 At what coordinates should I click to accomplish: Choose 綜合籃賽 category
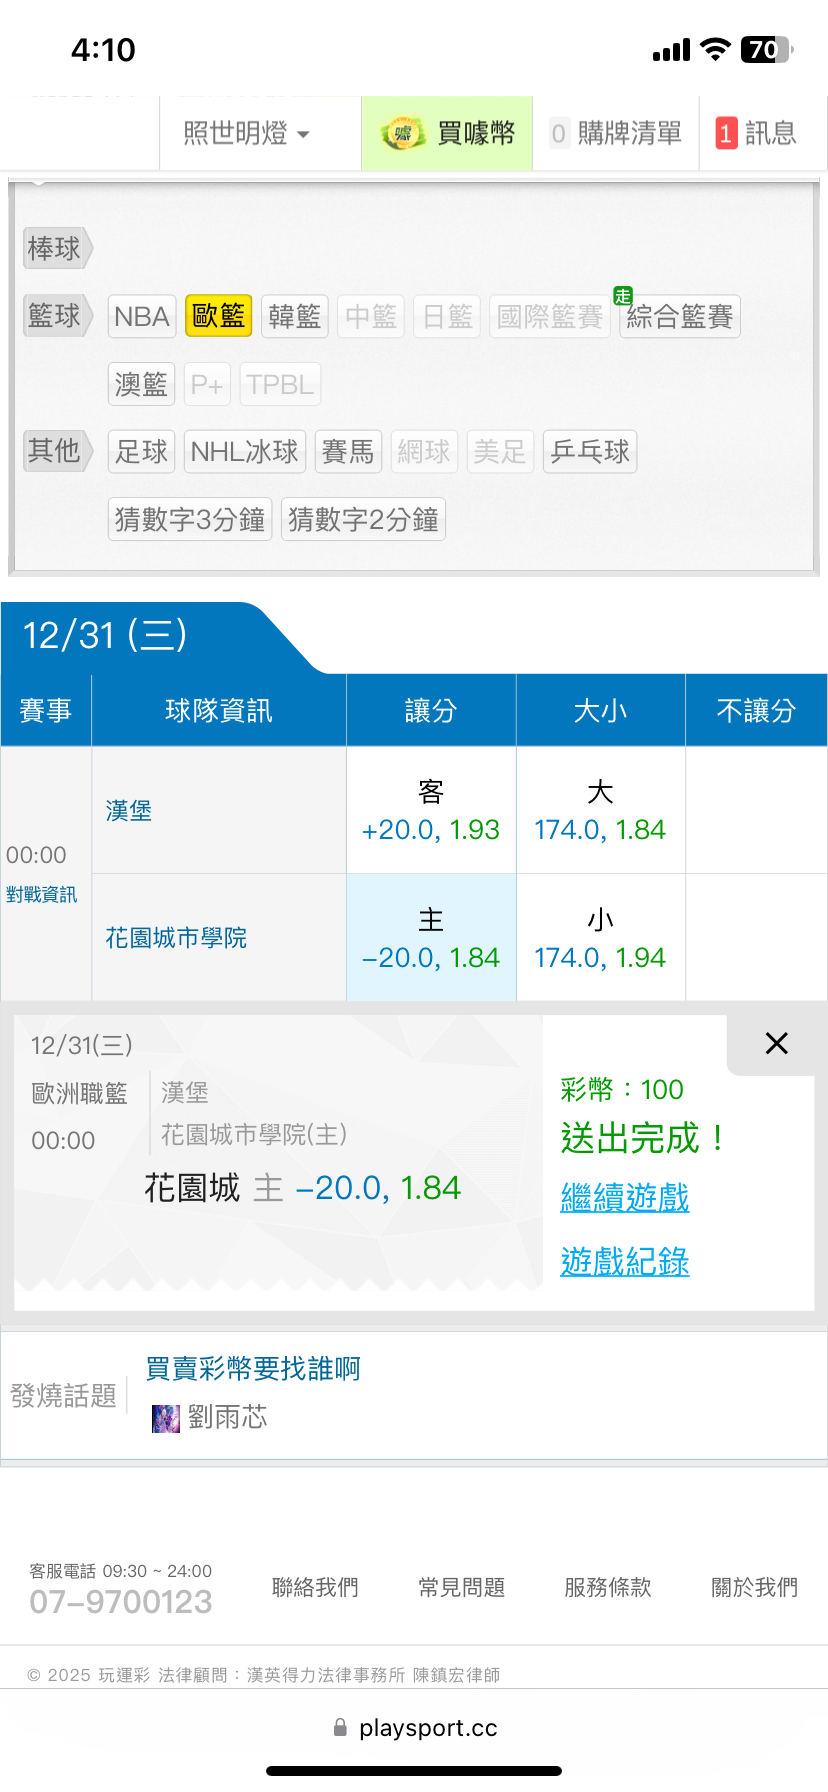pos(679,317)
